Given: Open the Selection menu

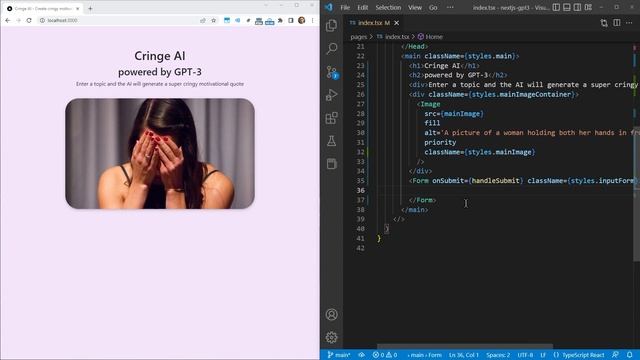Looking at the screenshot, I should tap(388, 7).
